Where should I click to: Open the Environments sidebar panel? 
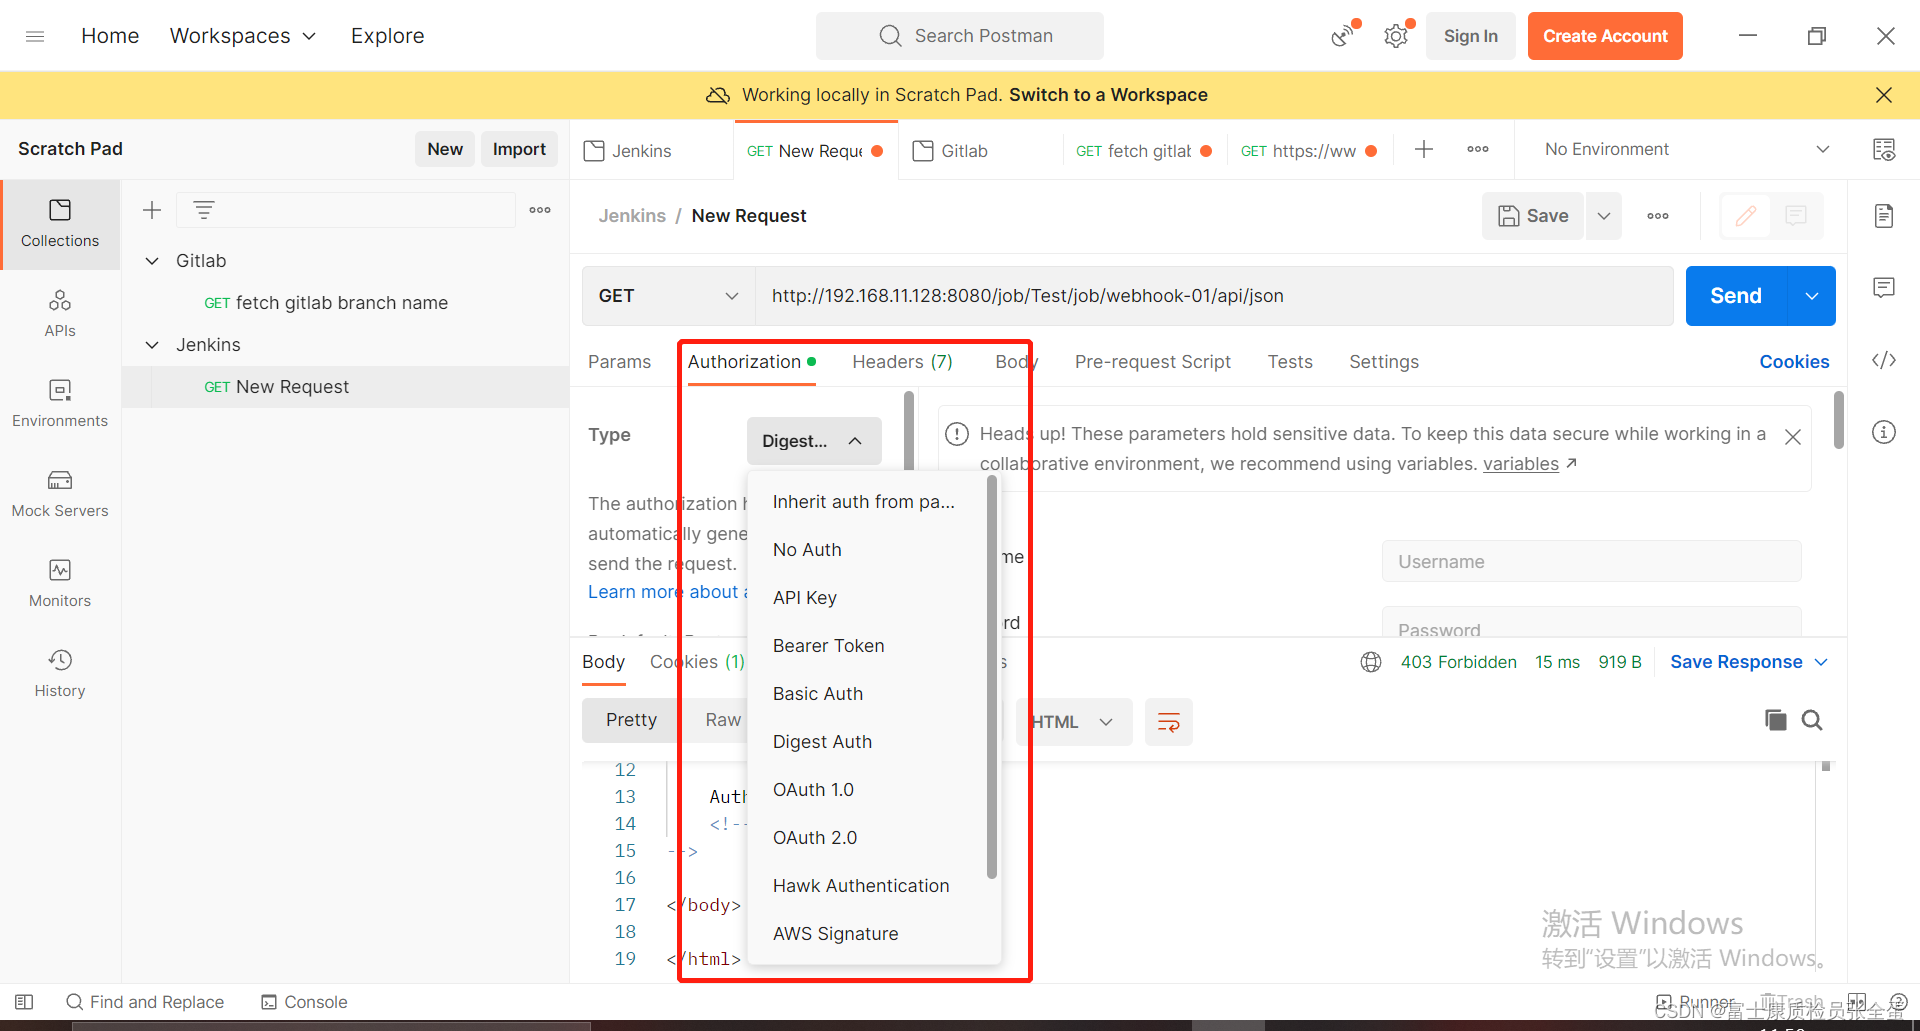coord(60,404)
